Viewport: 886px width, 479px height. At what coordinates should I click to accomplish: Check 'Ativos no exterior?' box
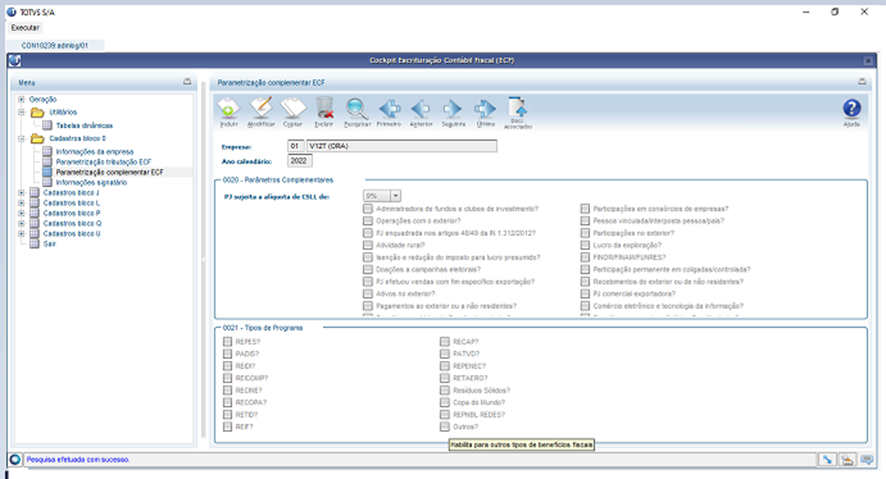coord(368,294)
